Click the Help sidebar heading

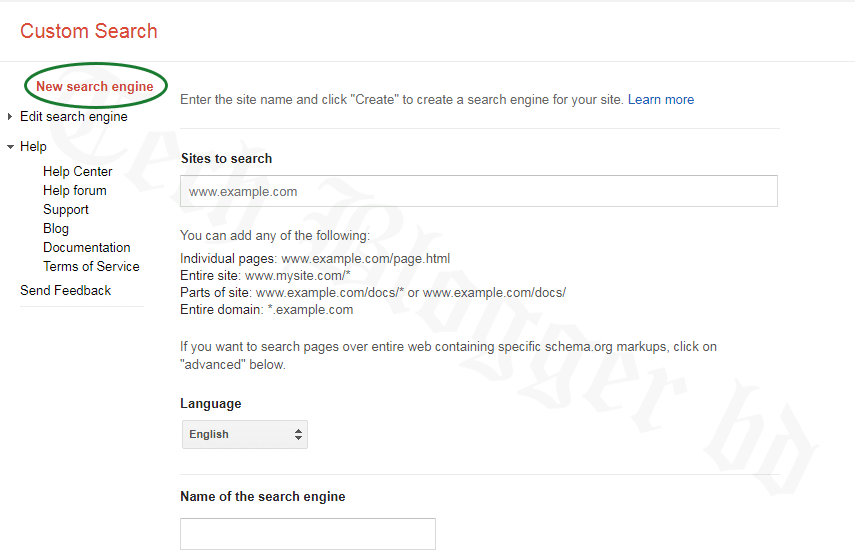click(33, 147)
